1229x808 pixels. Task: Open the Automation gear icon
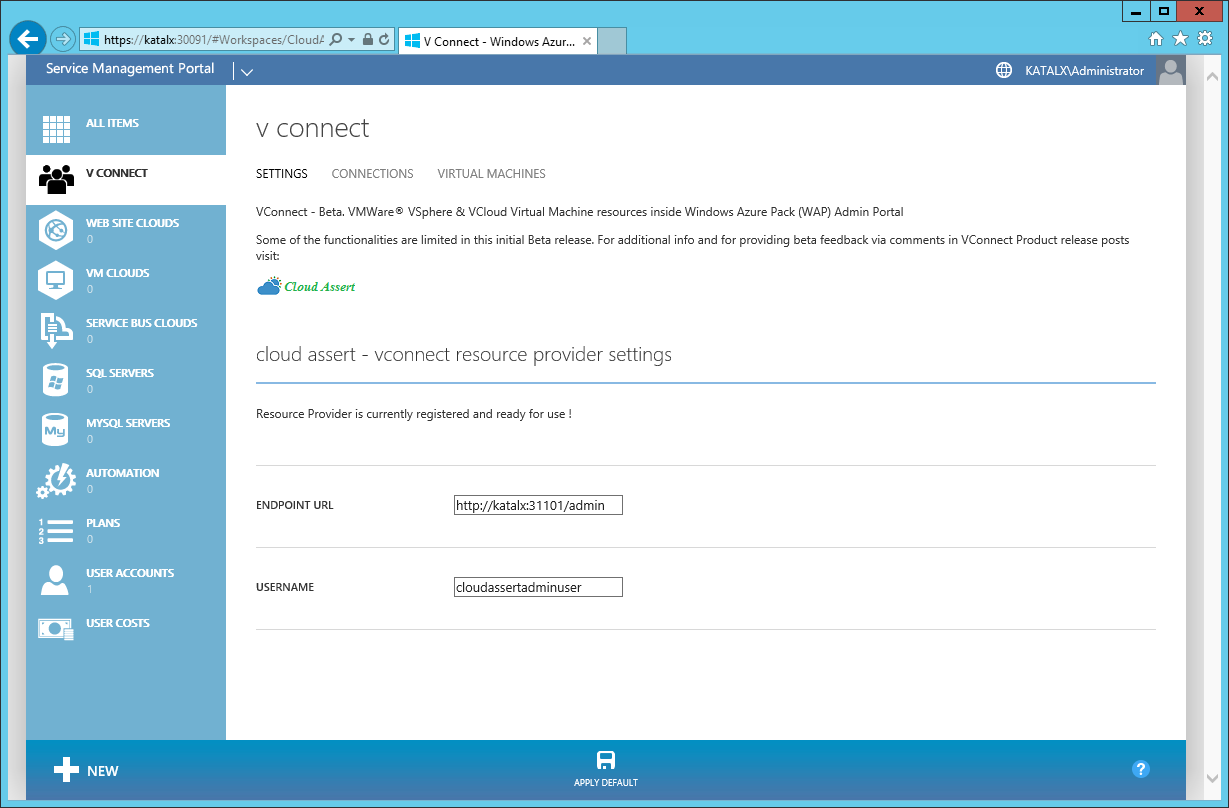tap(56, 480)
